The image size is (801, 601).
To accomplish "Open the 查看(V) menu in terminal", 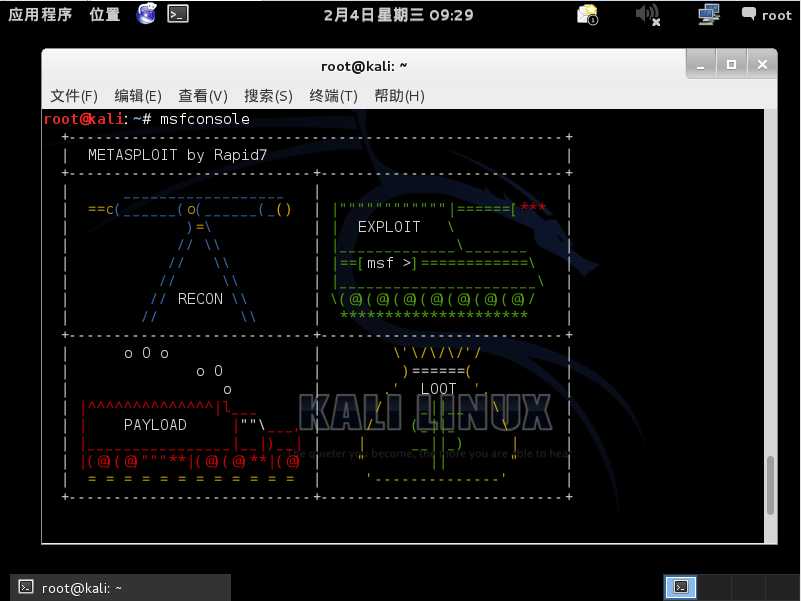I will coord(203,96).
